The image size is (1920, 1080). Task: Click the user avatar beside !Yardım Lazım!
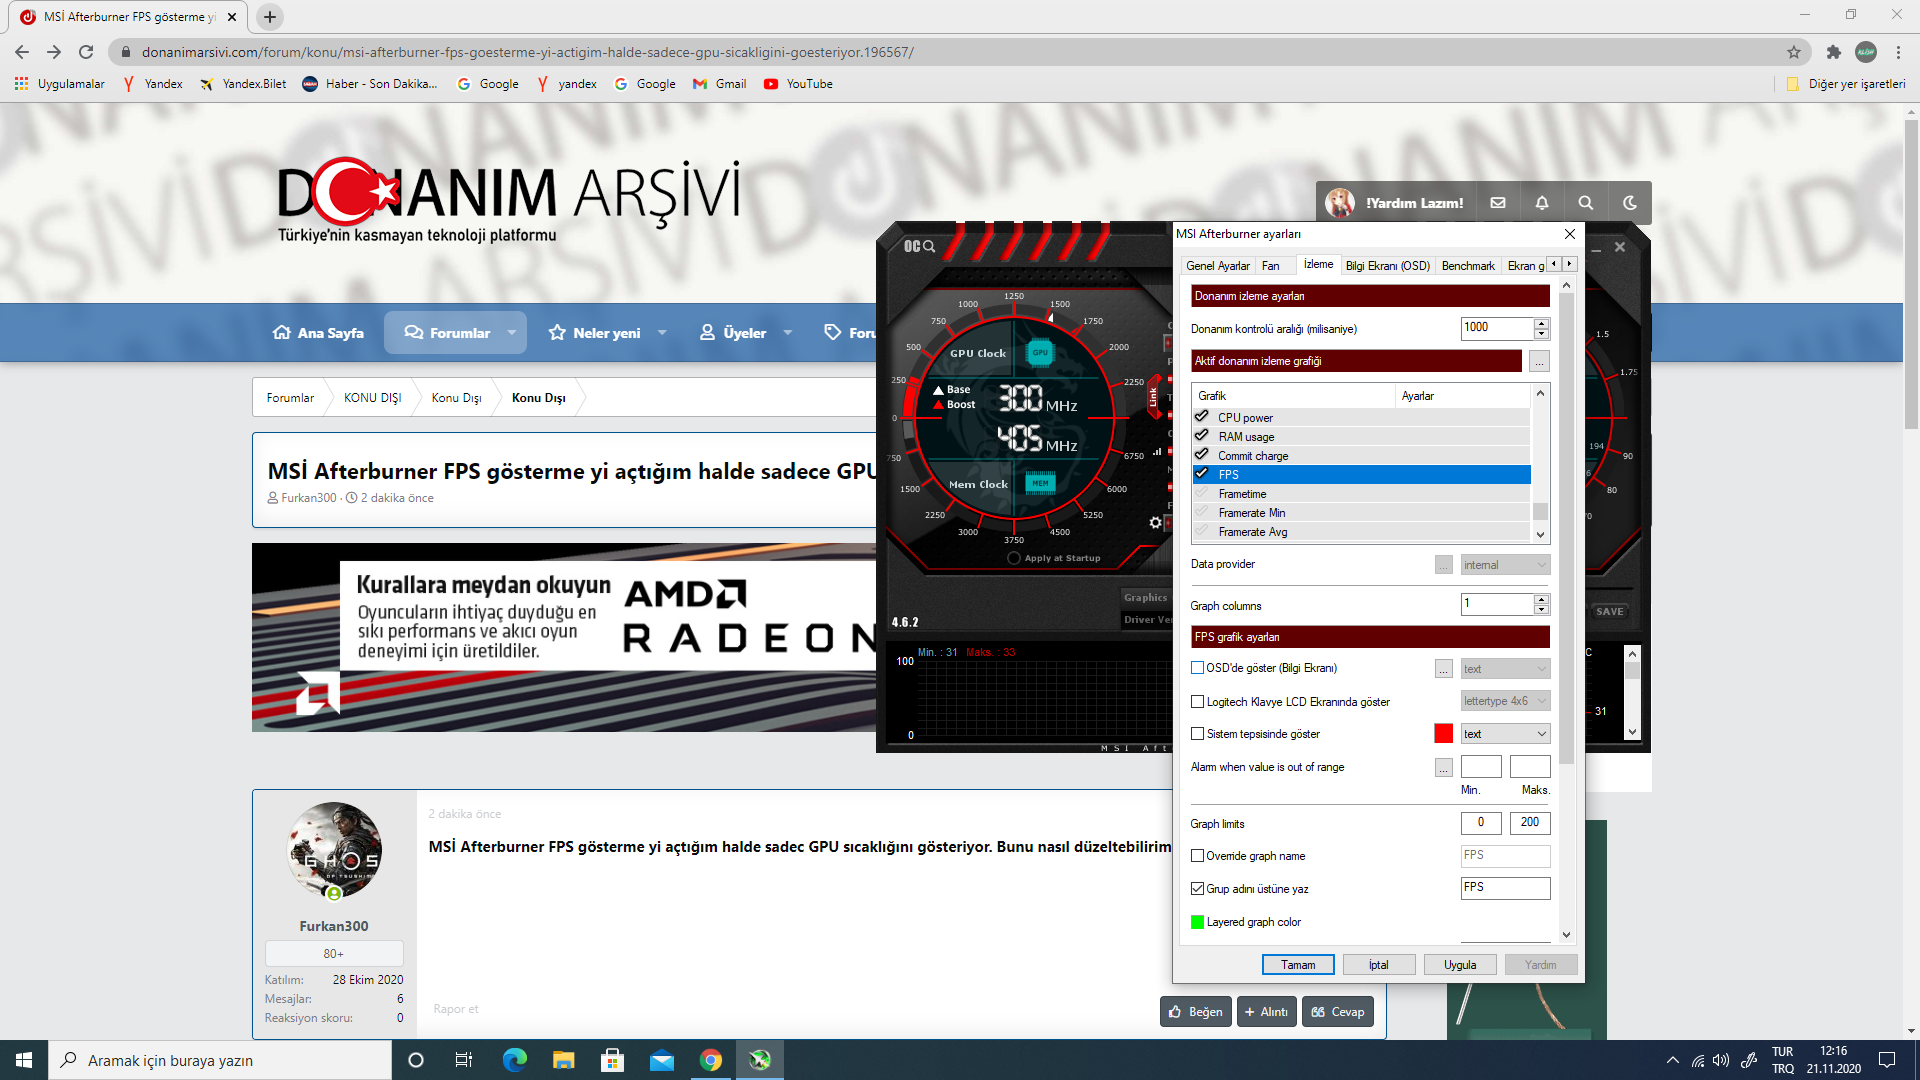click(x=1340, y=203)
